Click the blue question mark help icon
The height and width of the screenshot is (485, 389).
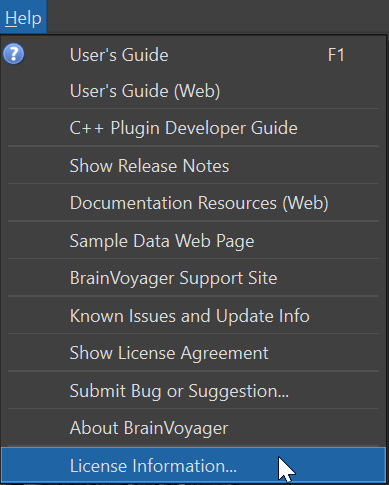[14, 54]
